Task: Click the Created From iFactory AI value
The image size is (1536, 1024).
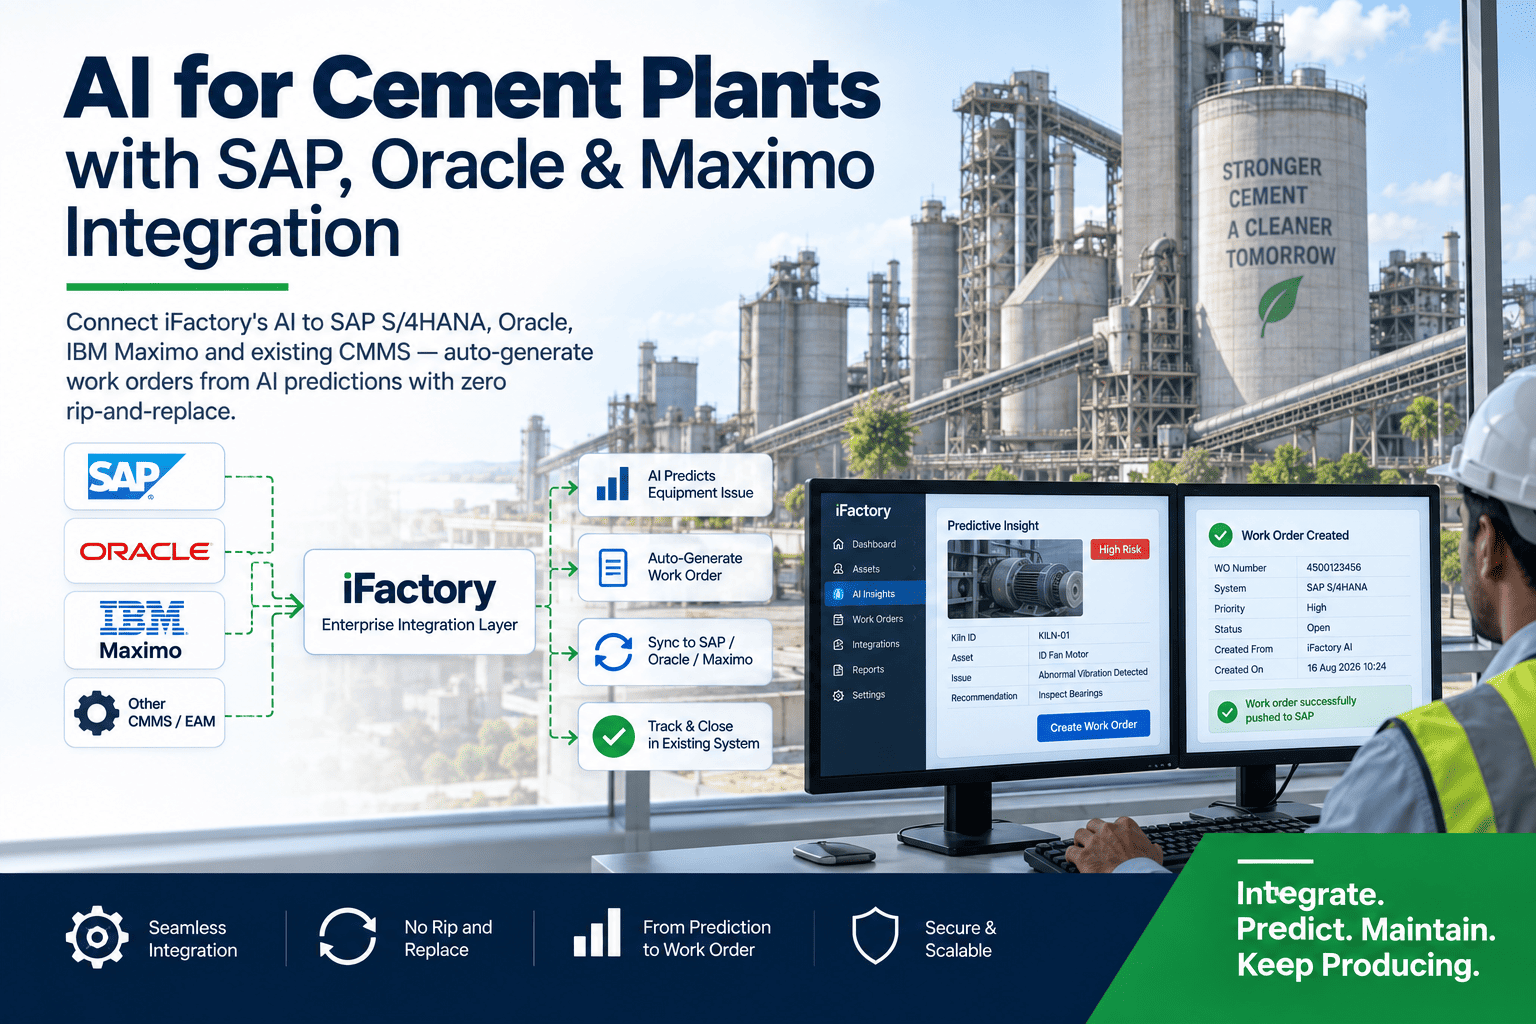Action: pyautogui.click(x=1329, y=648)
